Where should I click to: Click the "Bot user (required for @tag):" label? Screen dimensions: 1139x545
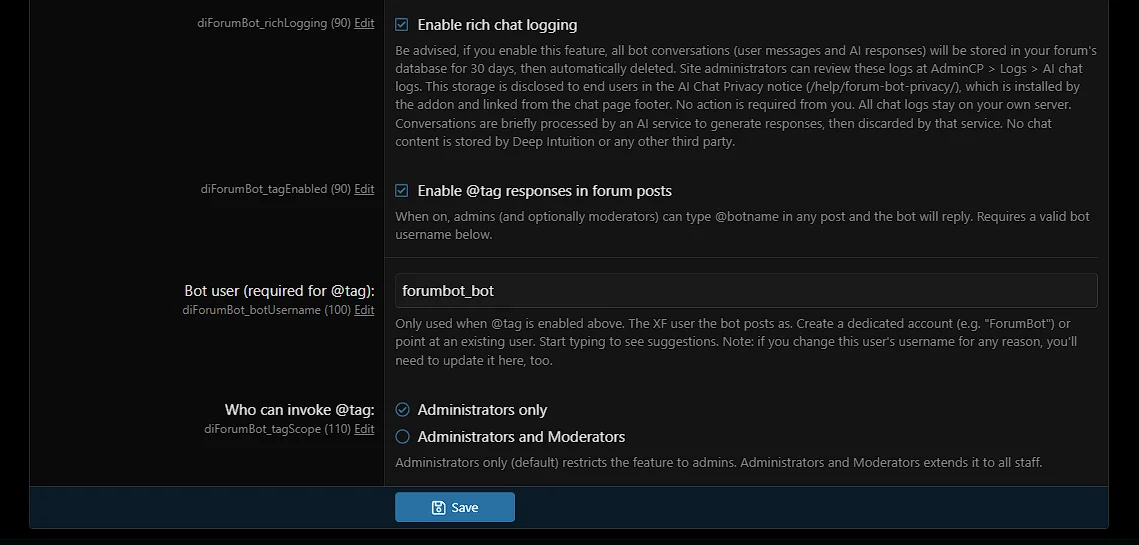click(x=279, y=291)
